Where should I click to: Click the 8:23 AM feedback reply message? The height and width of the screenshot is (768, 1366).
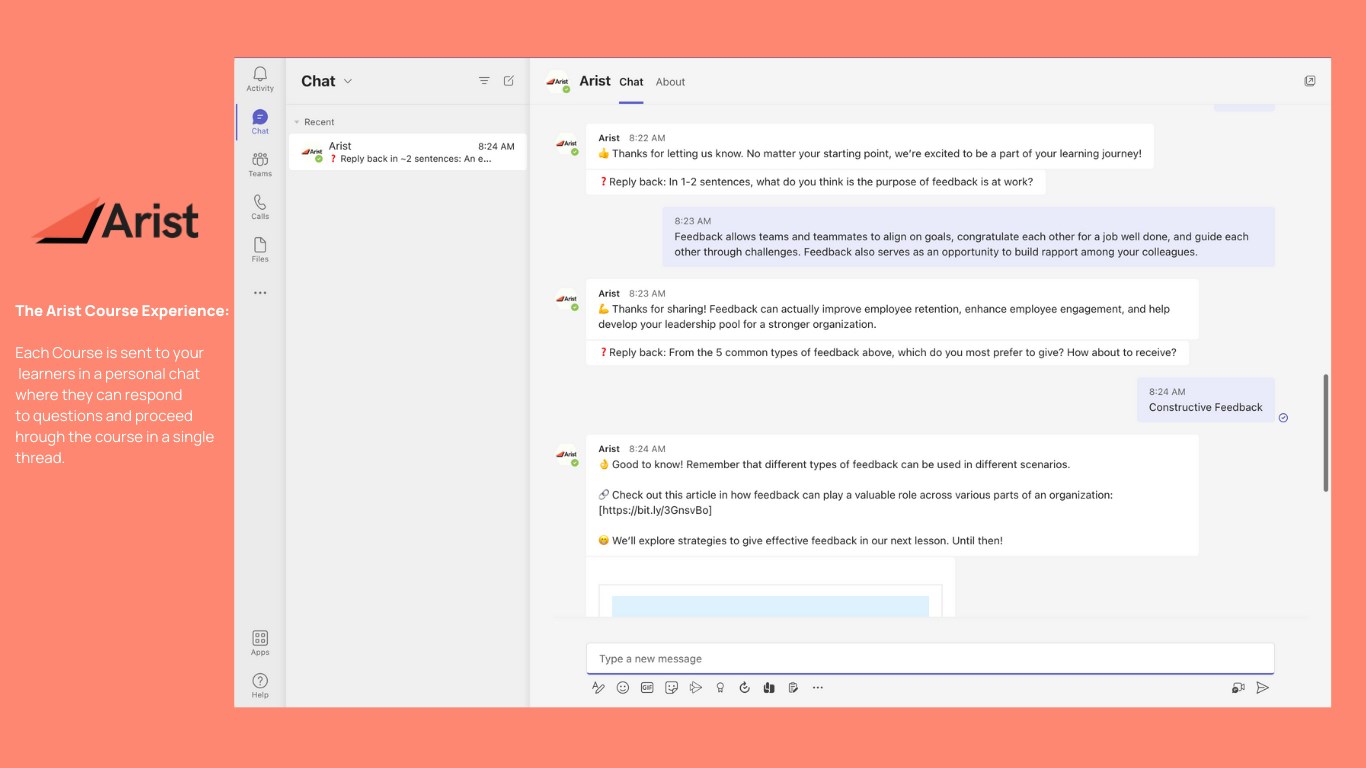point(968,237)
